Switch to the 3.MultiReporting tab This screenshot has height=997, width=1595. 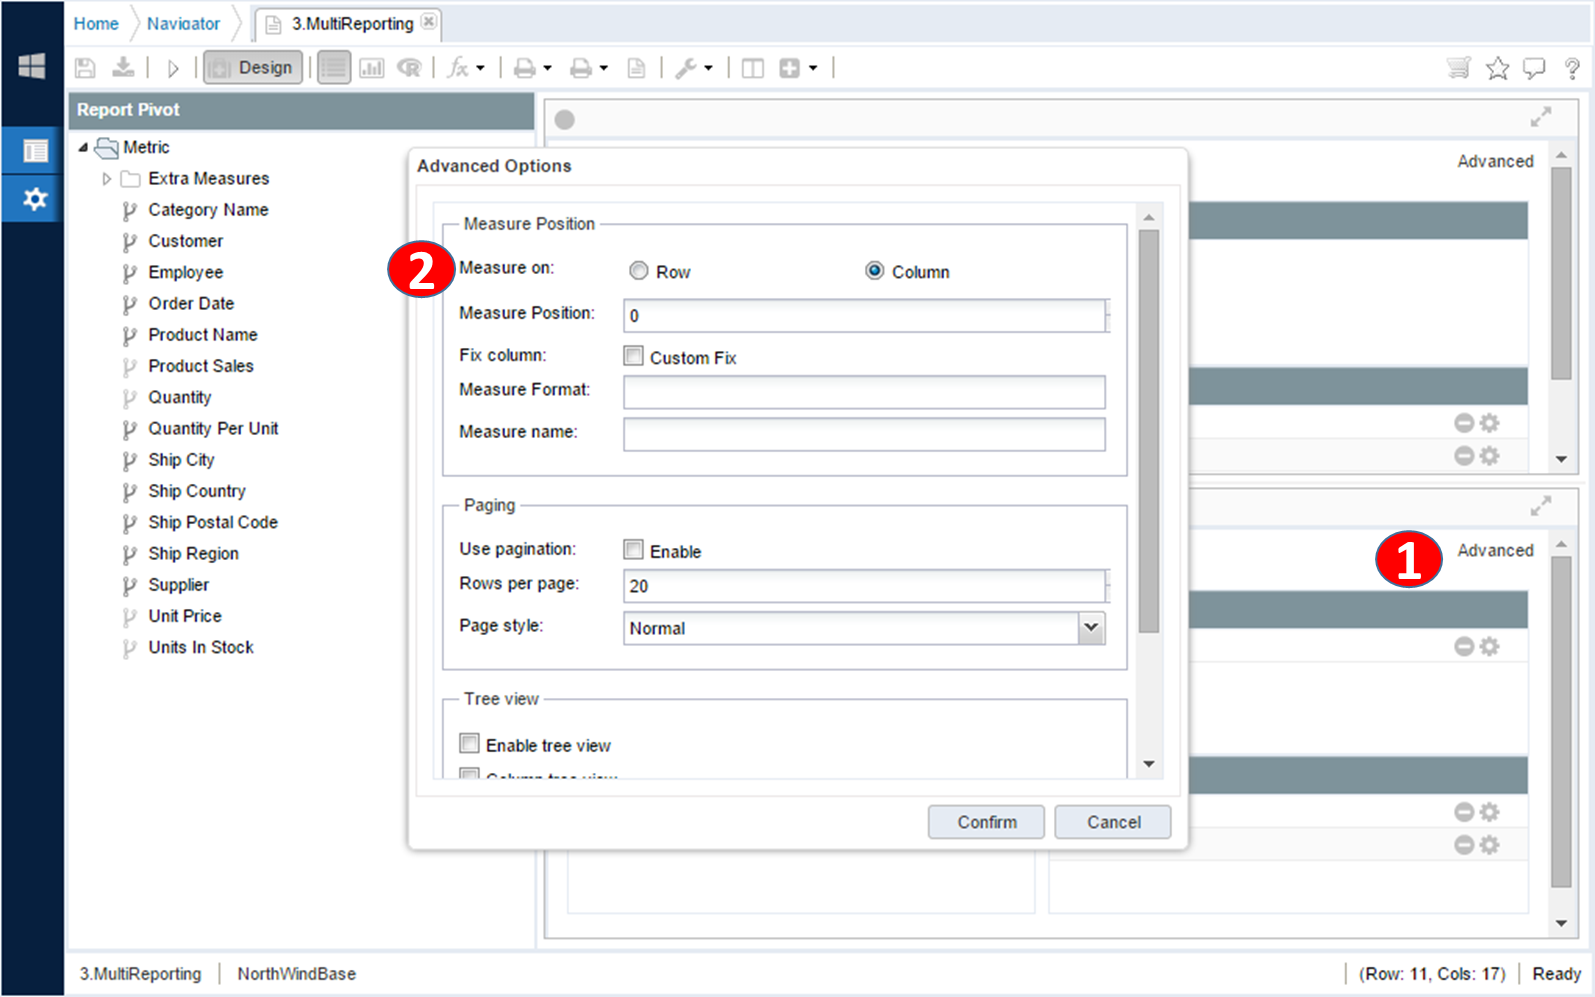point(351,24)
